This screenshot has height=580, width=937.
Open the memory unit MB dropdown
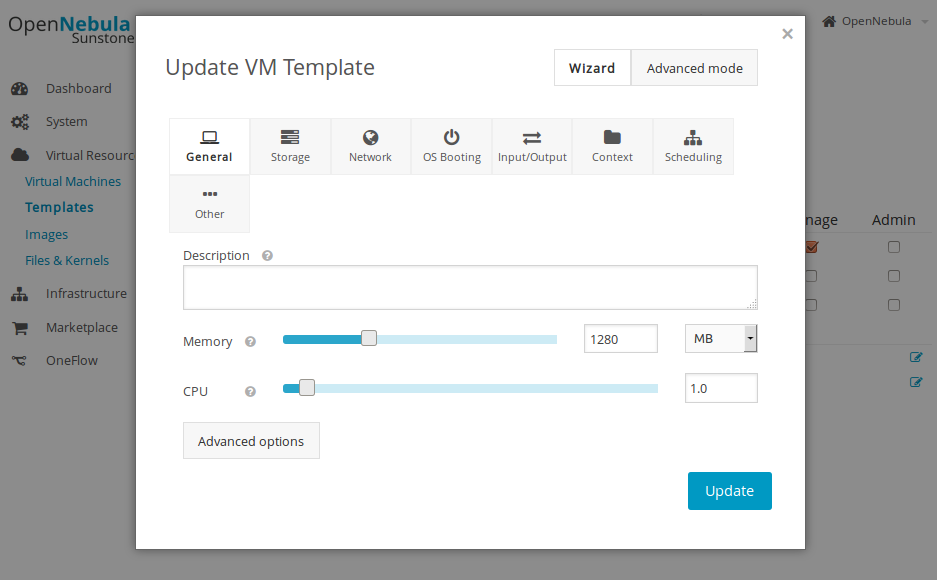click(x=720, y=339)
